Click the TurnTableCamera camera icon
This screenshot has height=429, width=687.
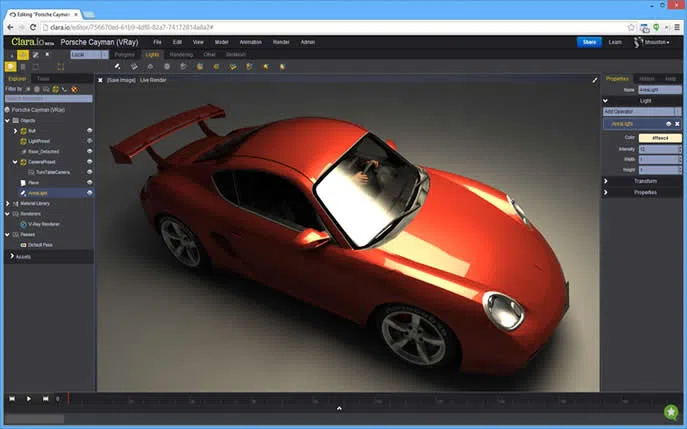(x=32, y=172)
